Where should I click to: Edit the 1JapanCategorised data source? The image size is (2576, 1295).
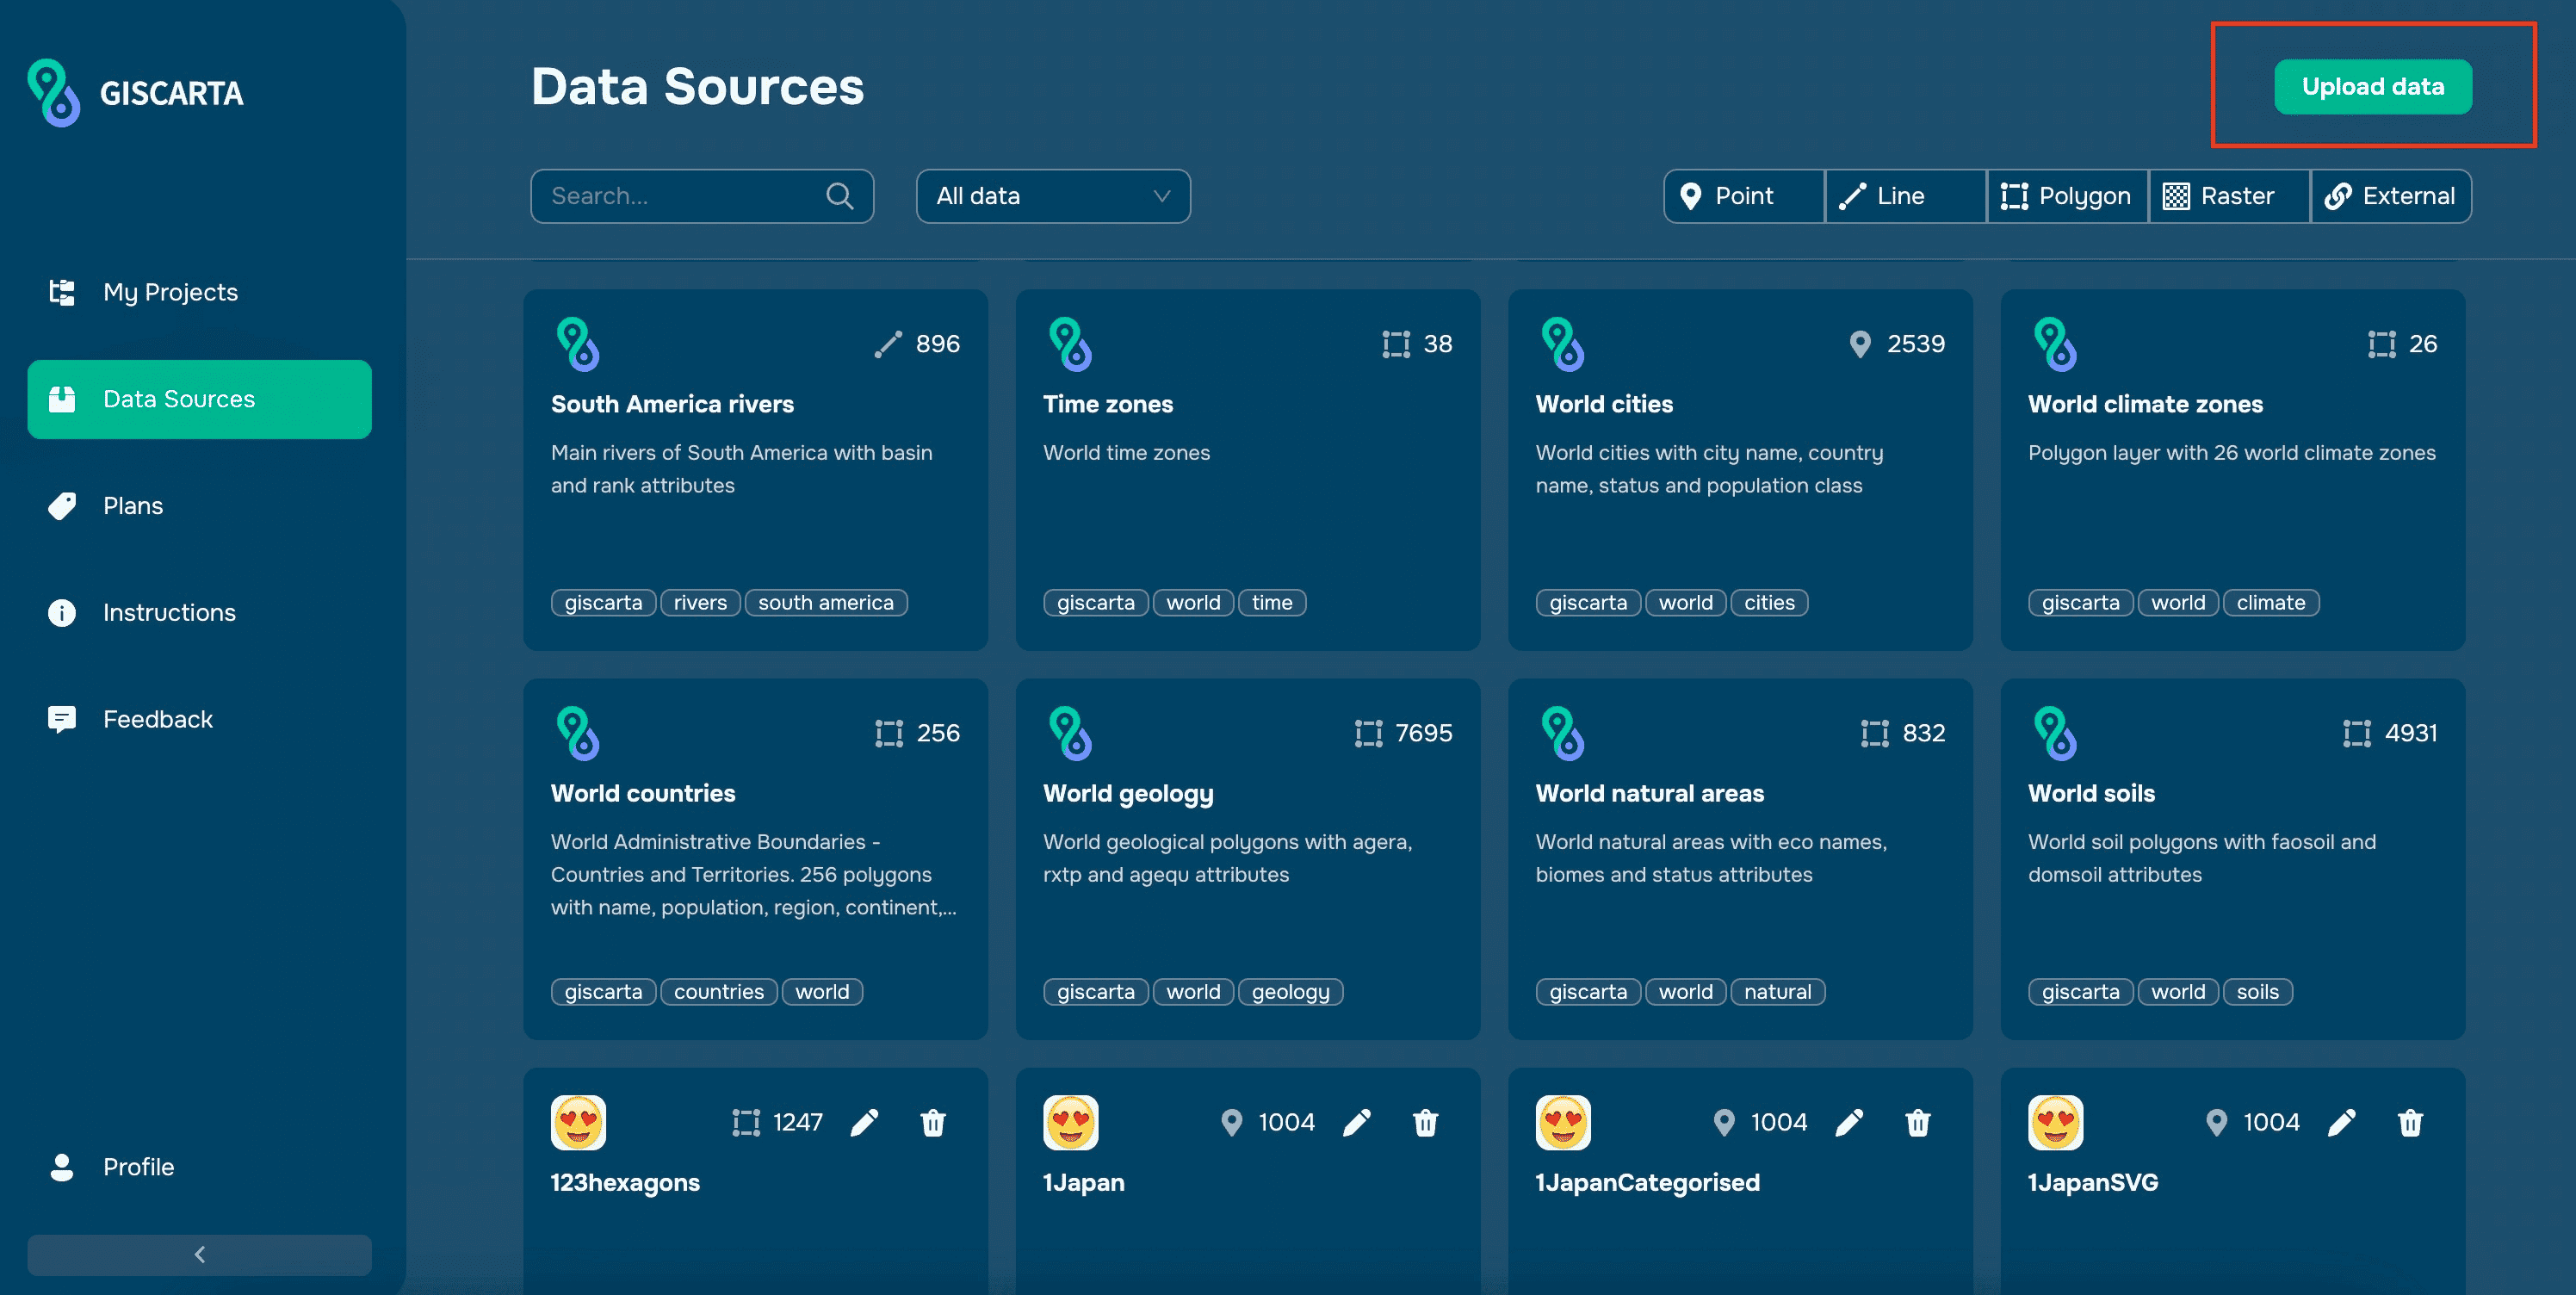(x=1849, y=1122)
